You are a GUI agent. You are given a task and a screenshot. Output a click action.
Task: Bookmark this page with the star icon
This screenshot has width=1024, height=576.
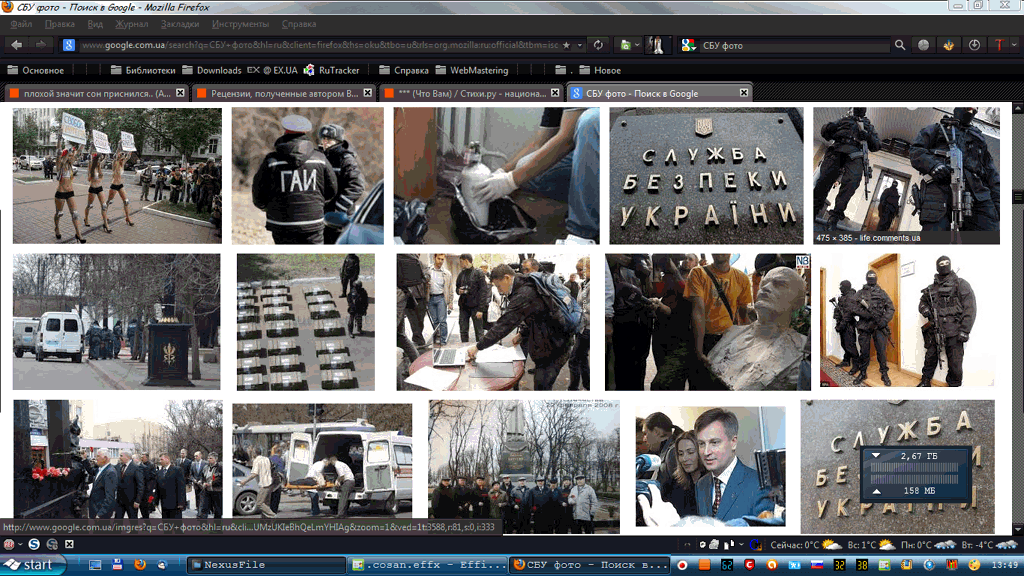[567, 45]
